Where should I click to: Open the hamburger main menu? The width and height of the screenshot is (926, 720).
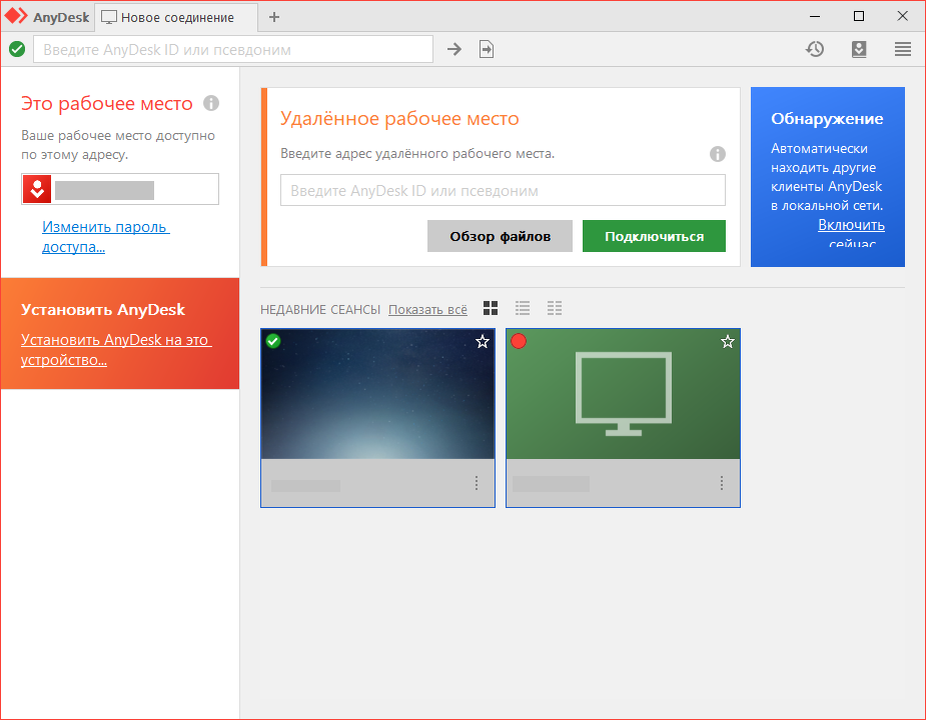[902, 49]
